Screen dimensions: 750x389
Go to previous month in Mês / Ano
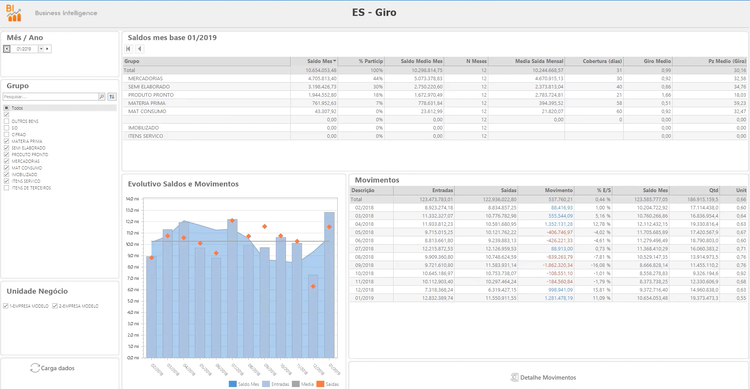(x=7, y=49)
